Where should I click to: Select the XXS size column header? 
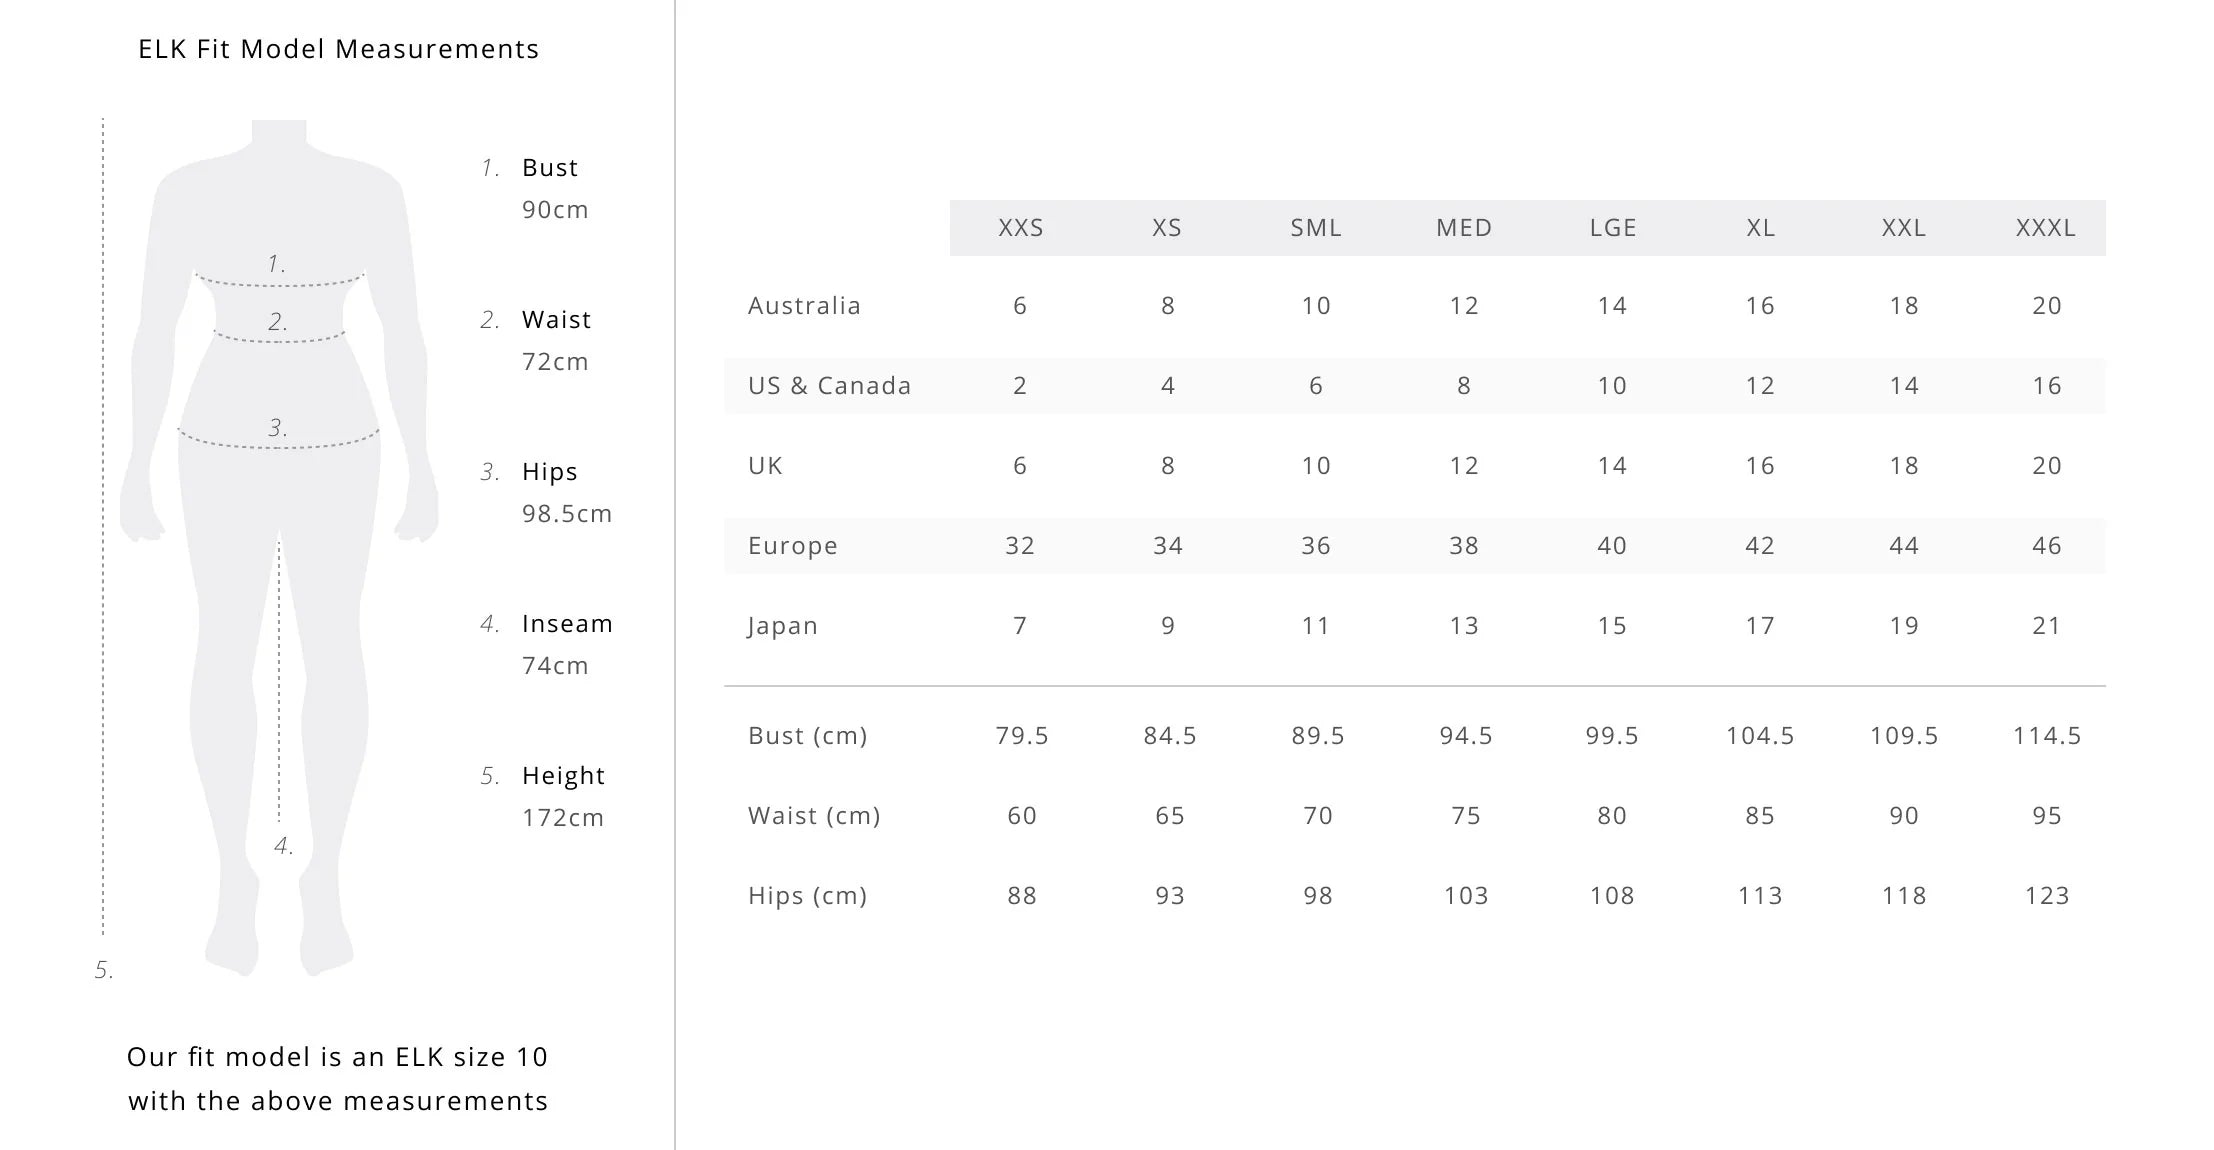[x=1021, y=228]
